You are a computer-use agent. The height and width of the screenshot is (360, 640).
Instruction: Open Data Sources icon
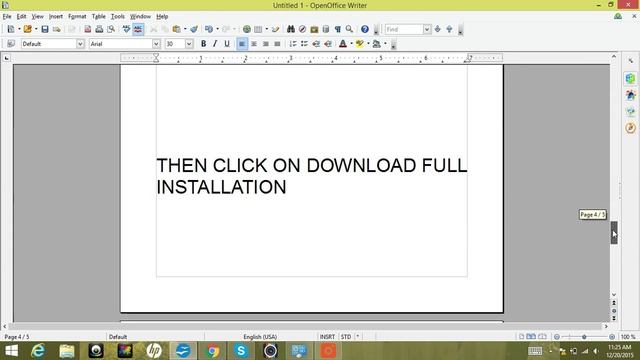(x=326, y=29)
